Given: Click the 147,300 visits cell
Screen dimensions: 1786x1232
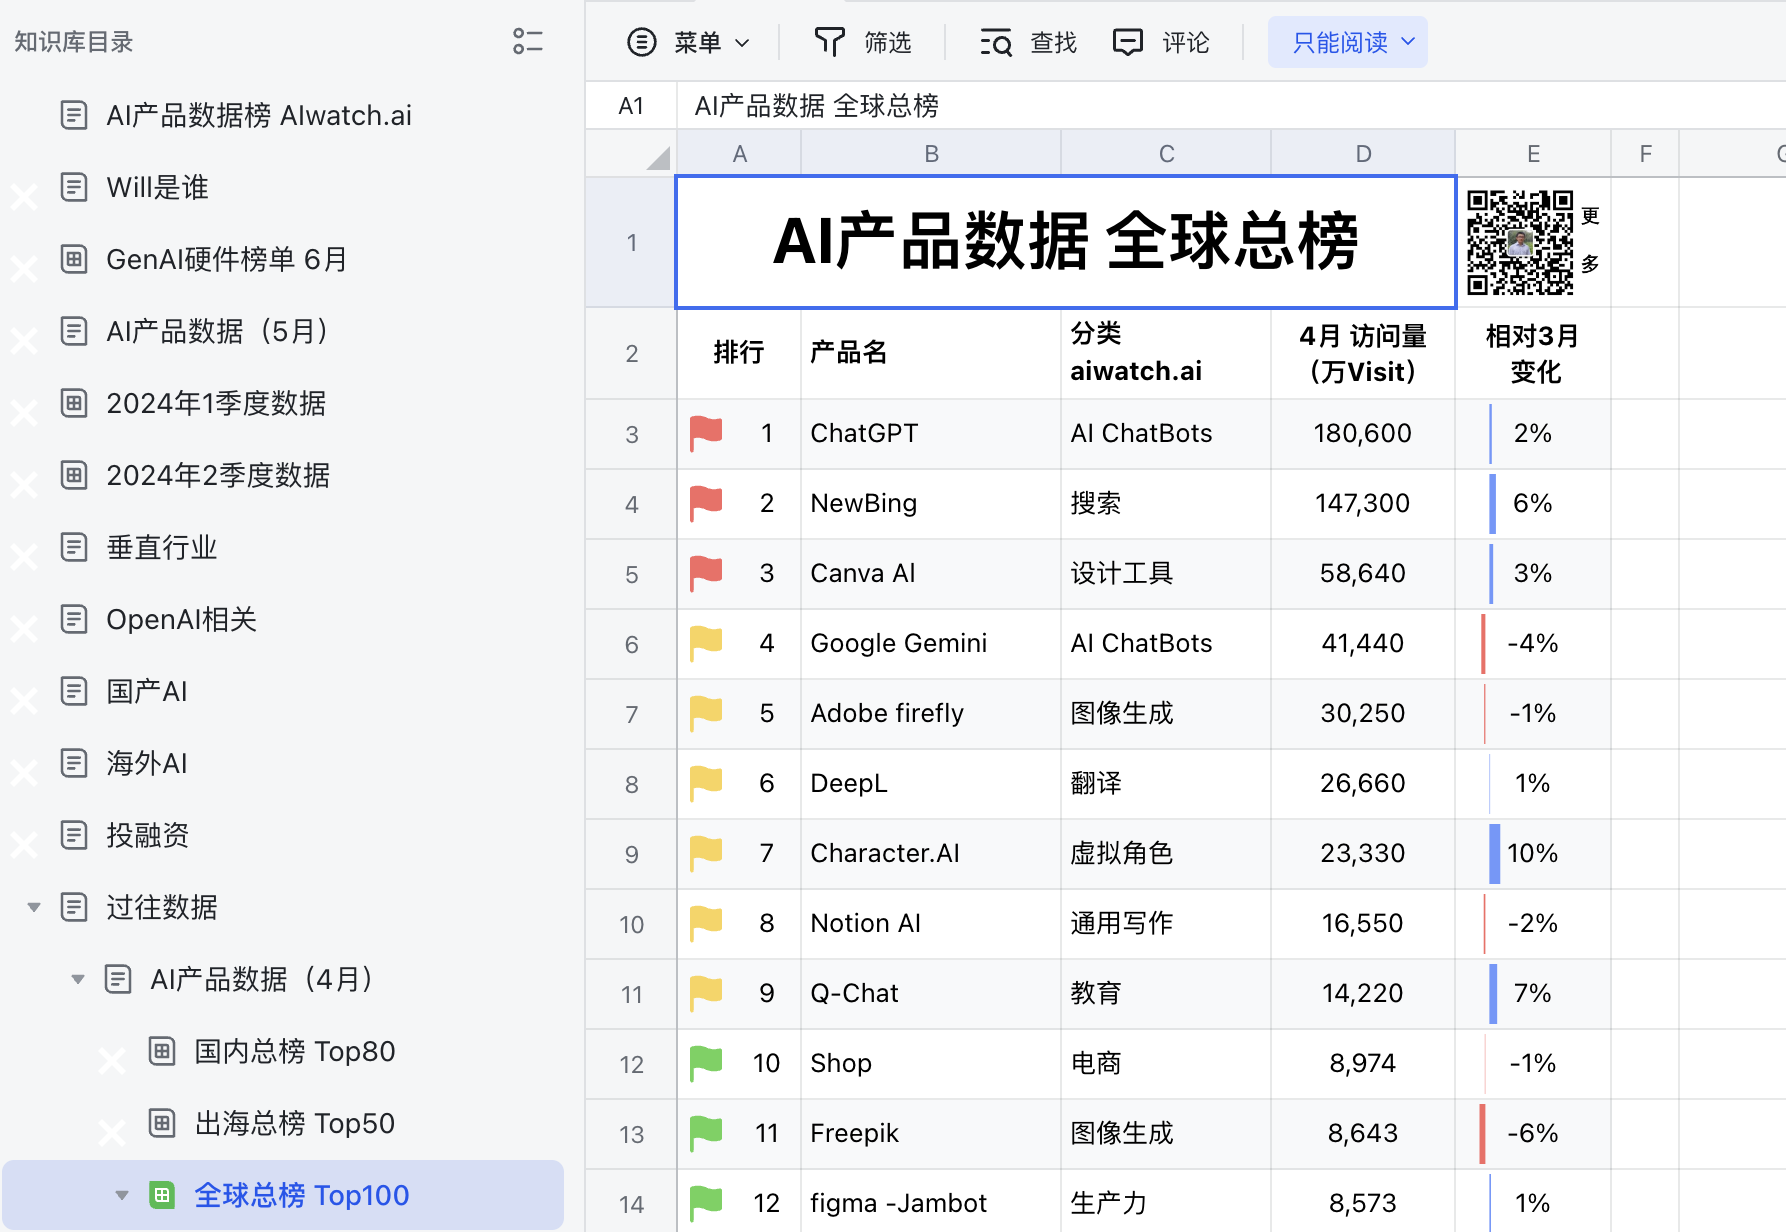Looking at the screenshot, I should click(x=1363, y=504).
